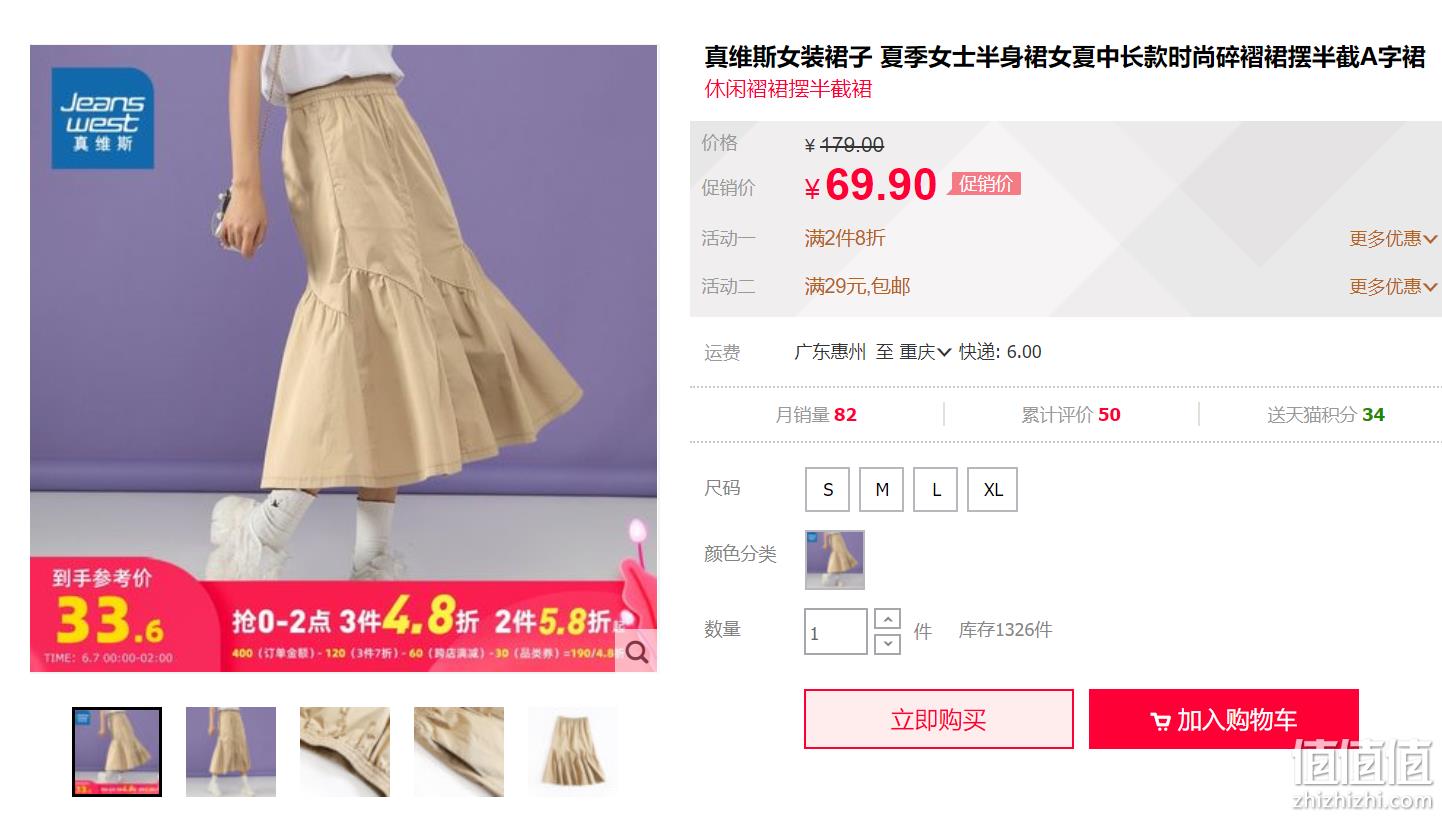Viewport: 1442px width, 818px height.
Task: Click the cart icon in 加入购物车
Action: (1160, 721)
